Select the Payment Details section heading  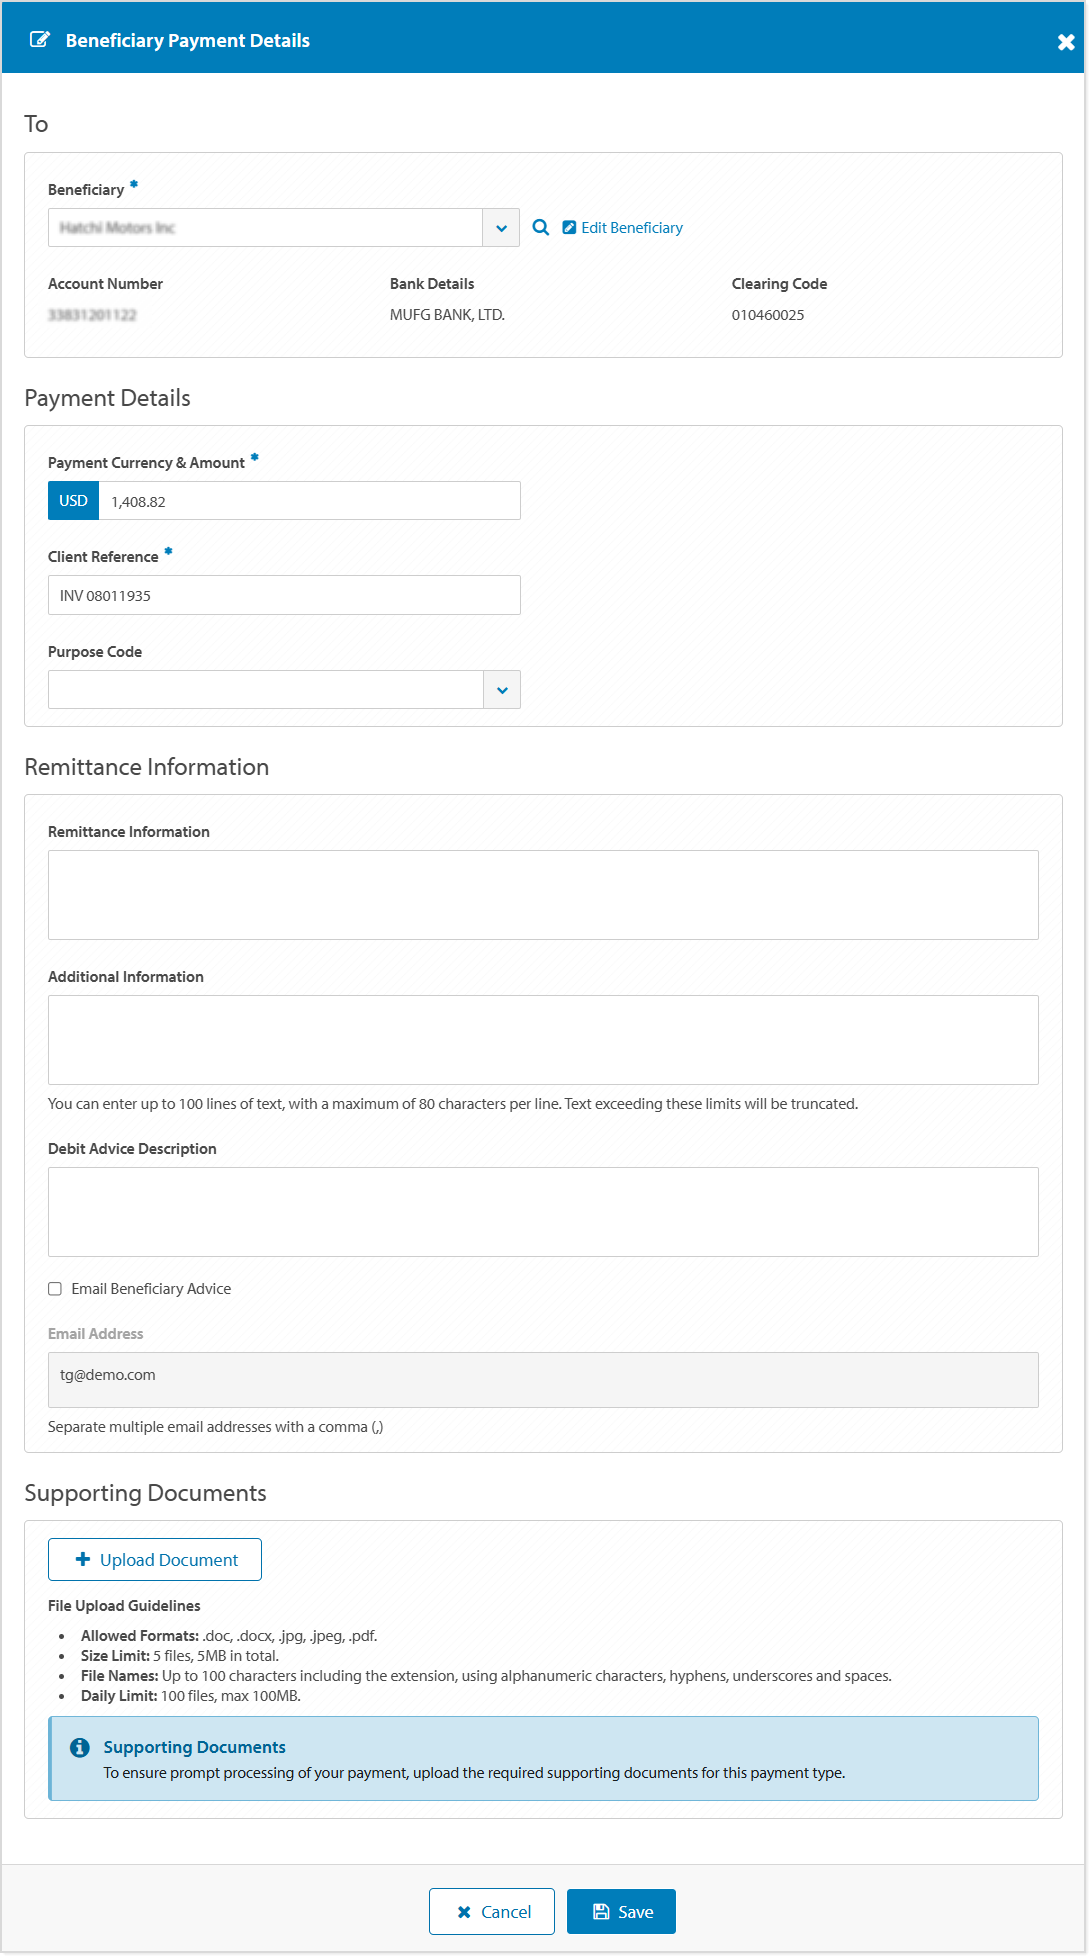106,397
